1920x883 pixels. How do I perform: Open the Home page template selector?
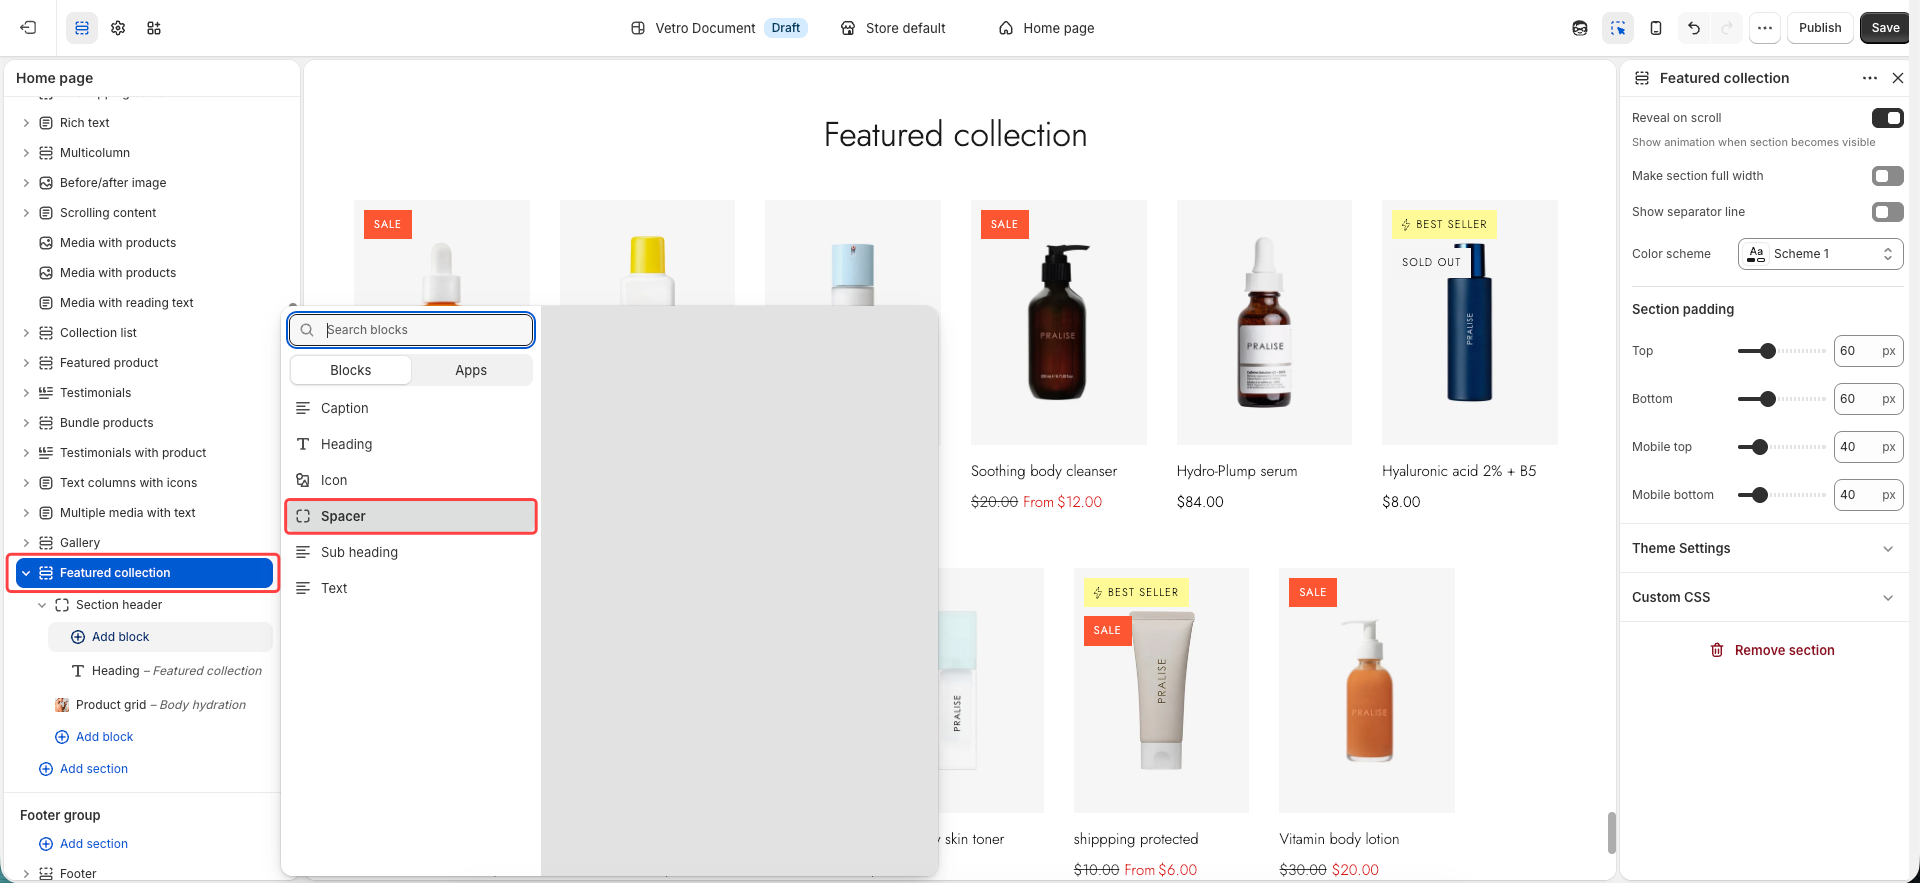pos(1046,28)
